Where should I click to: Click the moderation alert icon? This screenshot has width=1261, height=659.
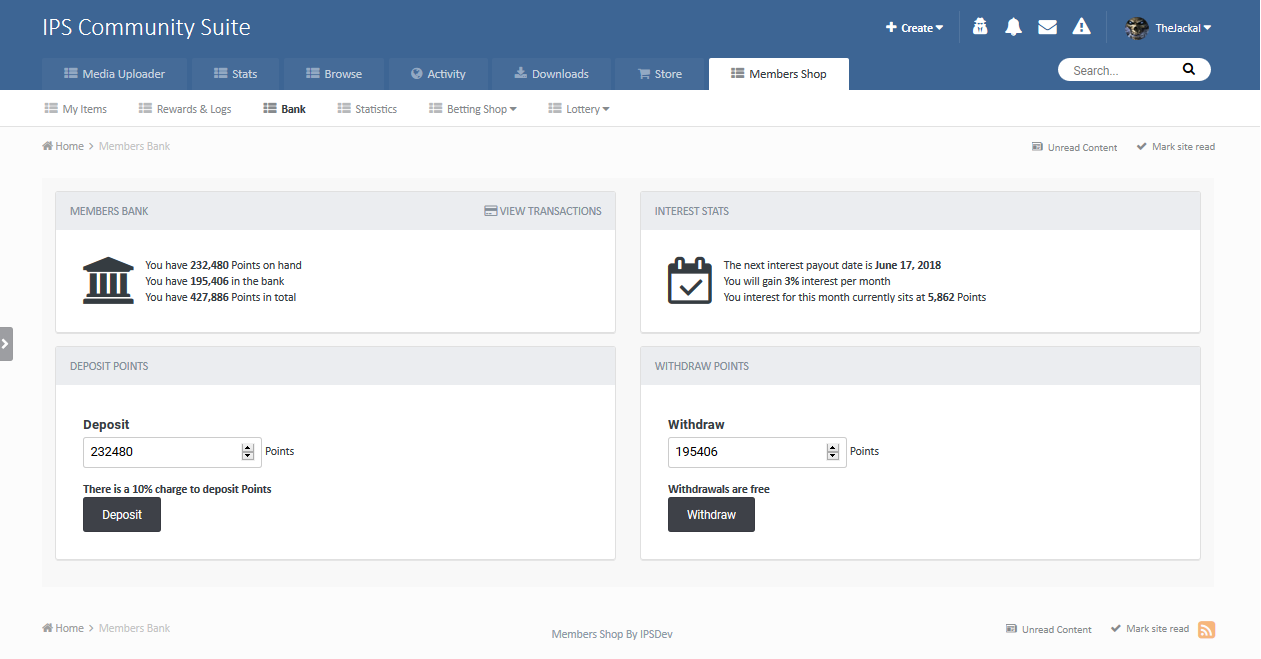point(1081,27)
